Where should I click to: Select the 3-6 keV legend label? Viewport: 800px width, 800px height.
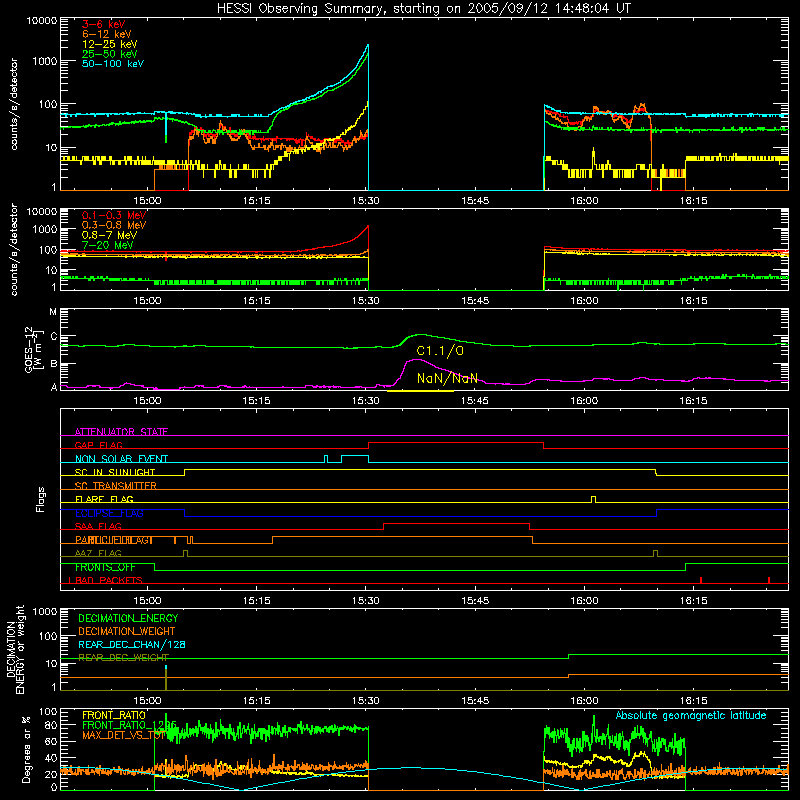click(103, 24)
